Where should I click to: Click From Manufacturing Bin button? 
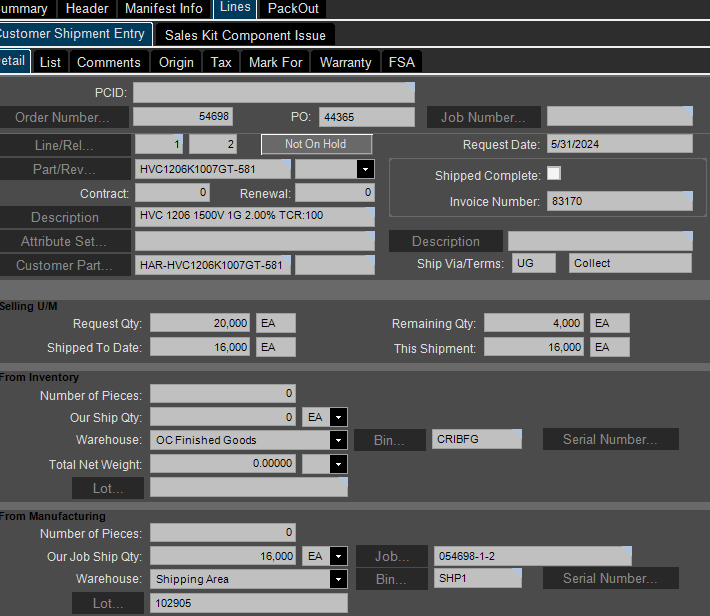point(392,579)
